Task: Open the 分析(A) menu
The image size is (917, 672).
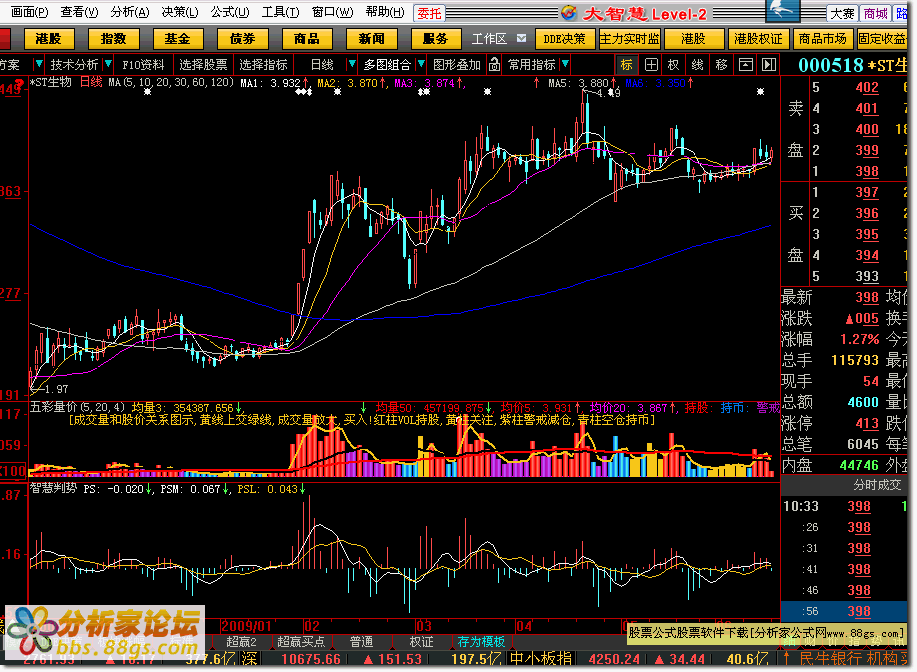Action: click(129, 12)
